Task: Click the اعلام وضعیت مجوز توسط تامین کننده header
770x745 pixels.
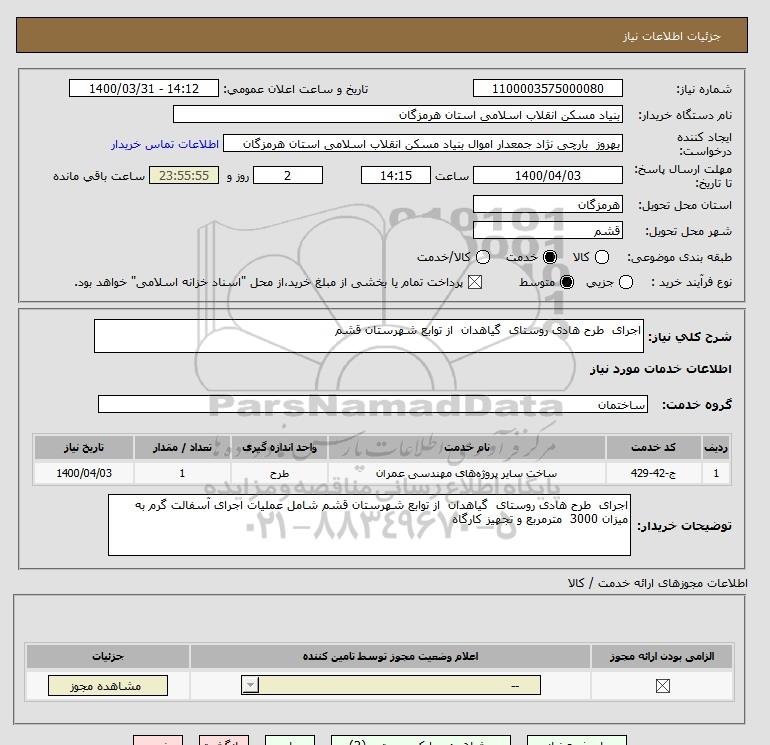Action: click(x=390, y=656)
